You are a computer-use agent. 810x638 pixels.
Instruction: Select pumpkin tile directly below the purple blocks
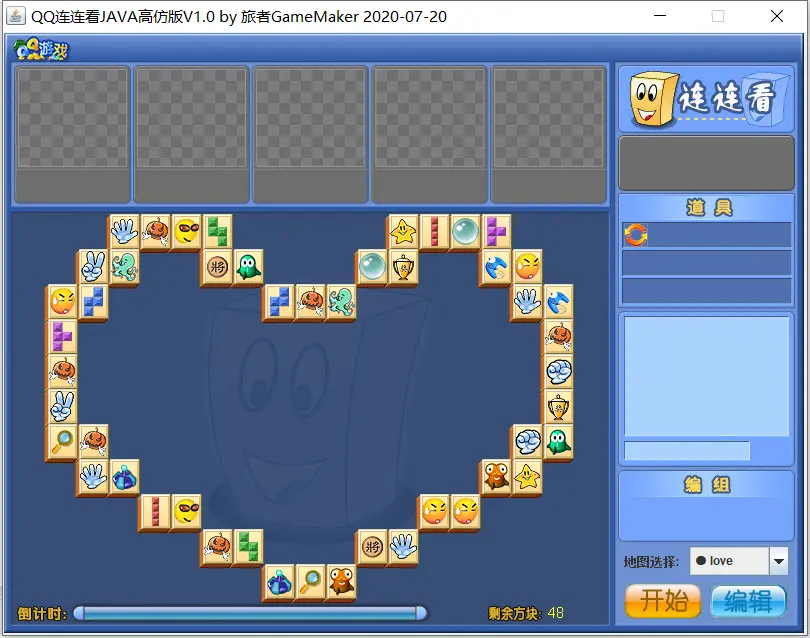[x=62, y=371]
